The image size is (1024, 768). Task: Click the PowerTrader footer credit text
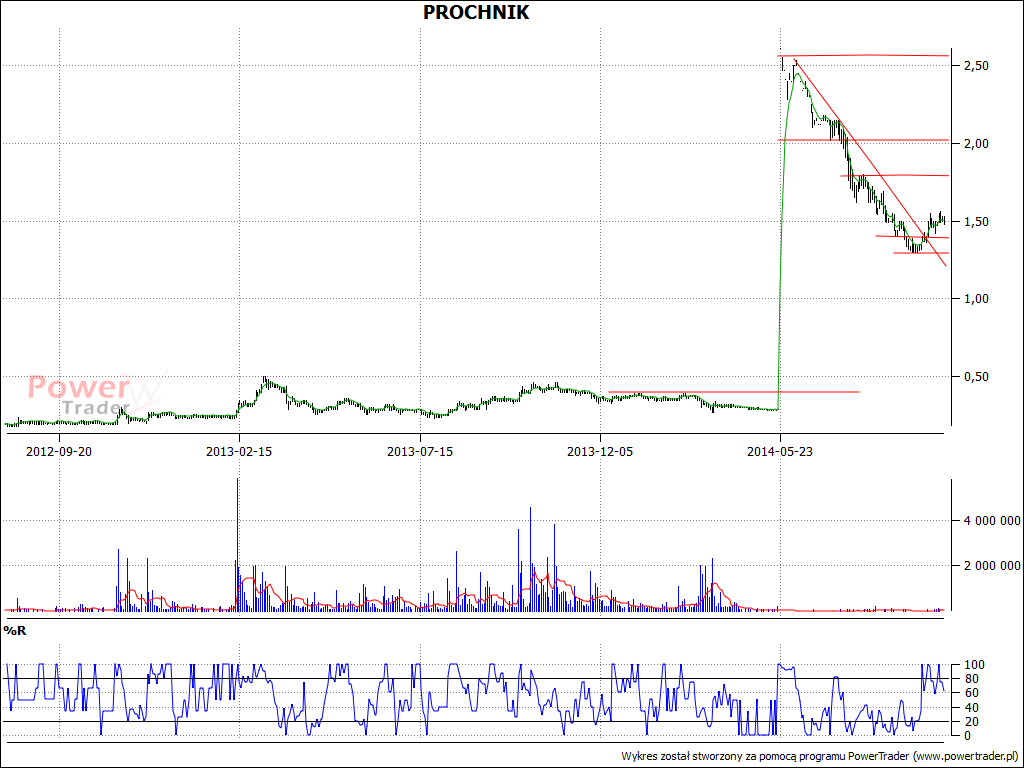pyautogui.click(x=820, y=756)
